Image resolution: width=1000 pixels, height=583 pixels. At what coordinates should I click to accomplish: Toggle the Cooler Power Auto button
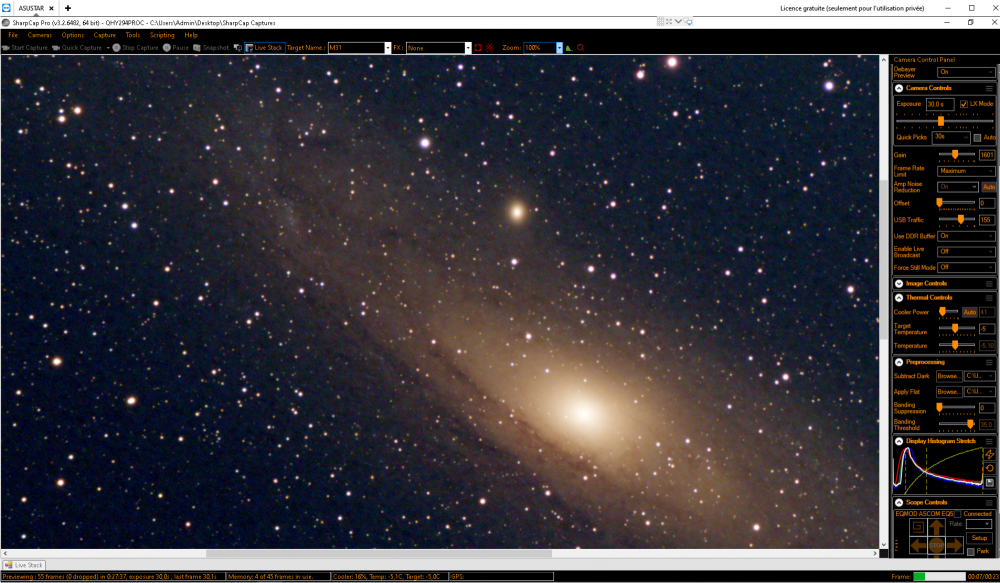tap(970, 313)
